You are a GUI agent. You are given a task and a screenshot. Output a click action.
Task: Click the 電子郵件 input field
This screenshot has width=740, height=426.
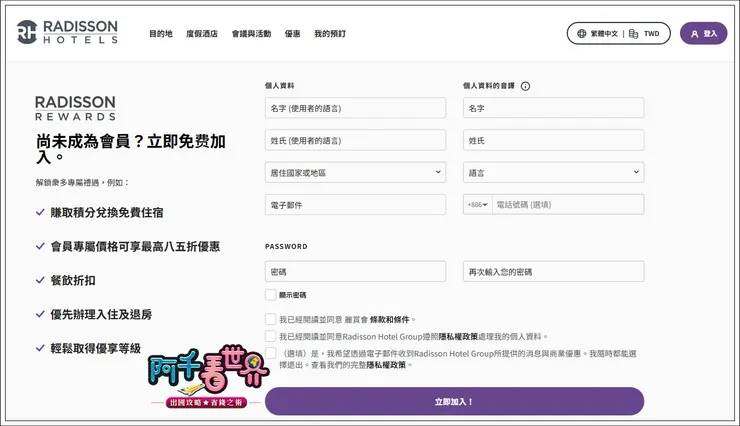355,205
